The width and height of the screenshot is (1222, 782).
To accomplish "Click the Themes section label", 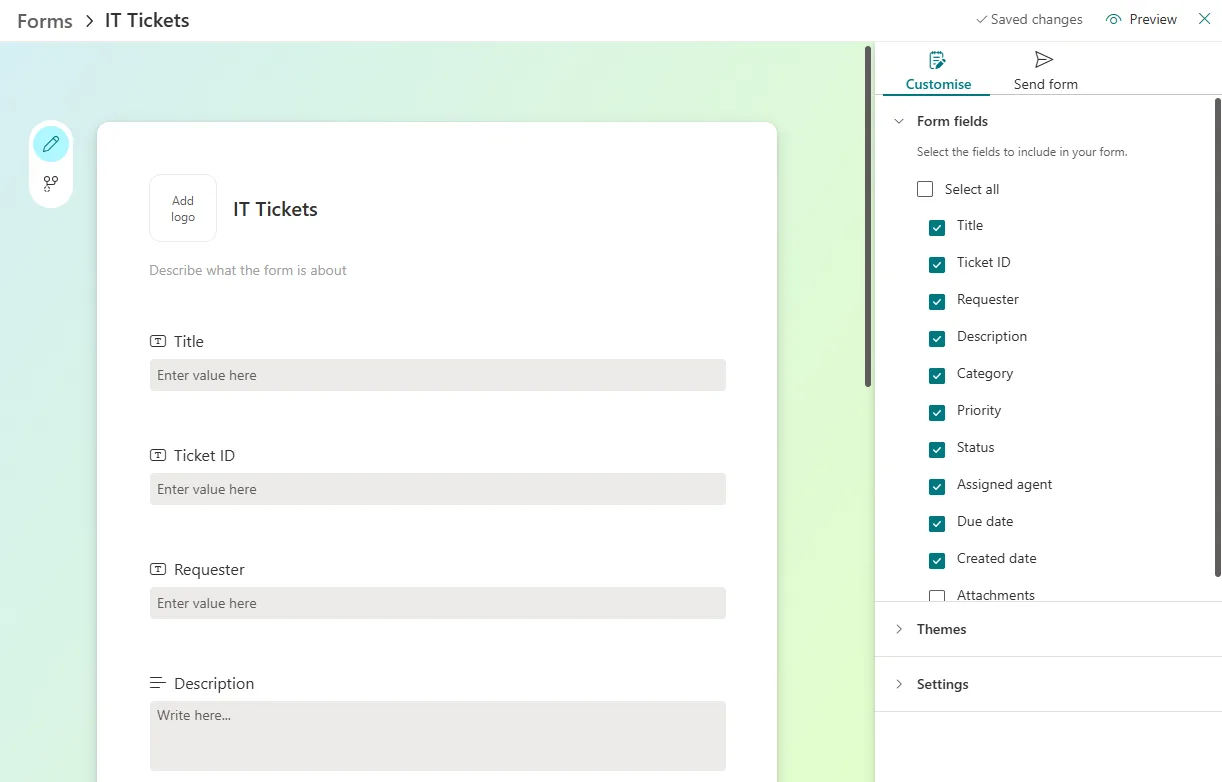I will 942,629.
